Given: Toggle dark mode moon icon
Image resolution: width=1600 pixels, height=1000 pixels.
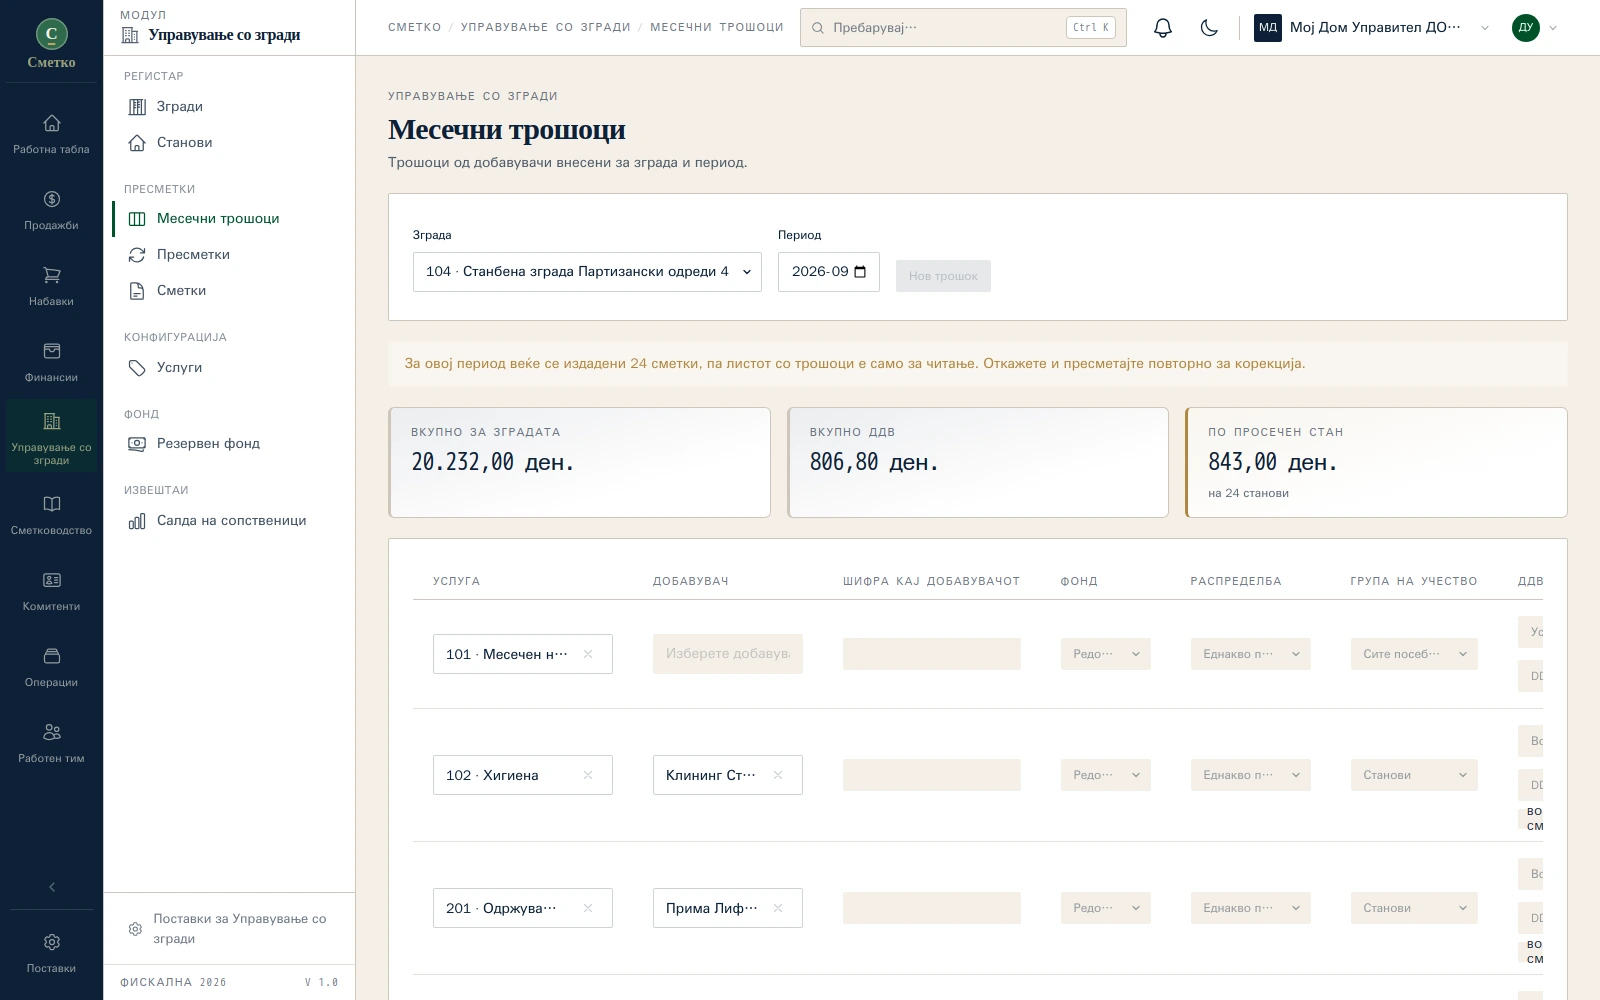Looking at the screenshot, I should tap(1209, 28).
